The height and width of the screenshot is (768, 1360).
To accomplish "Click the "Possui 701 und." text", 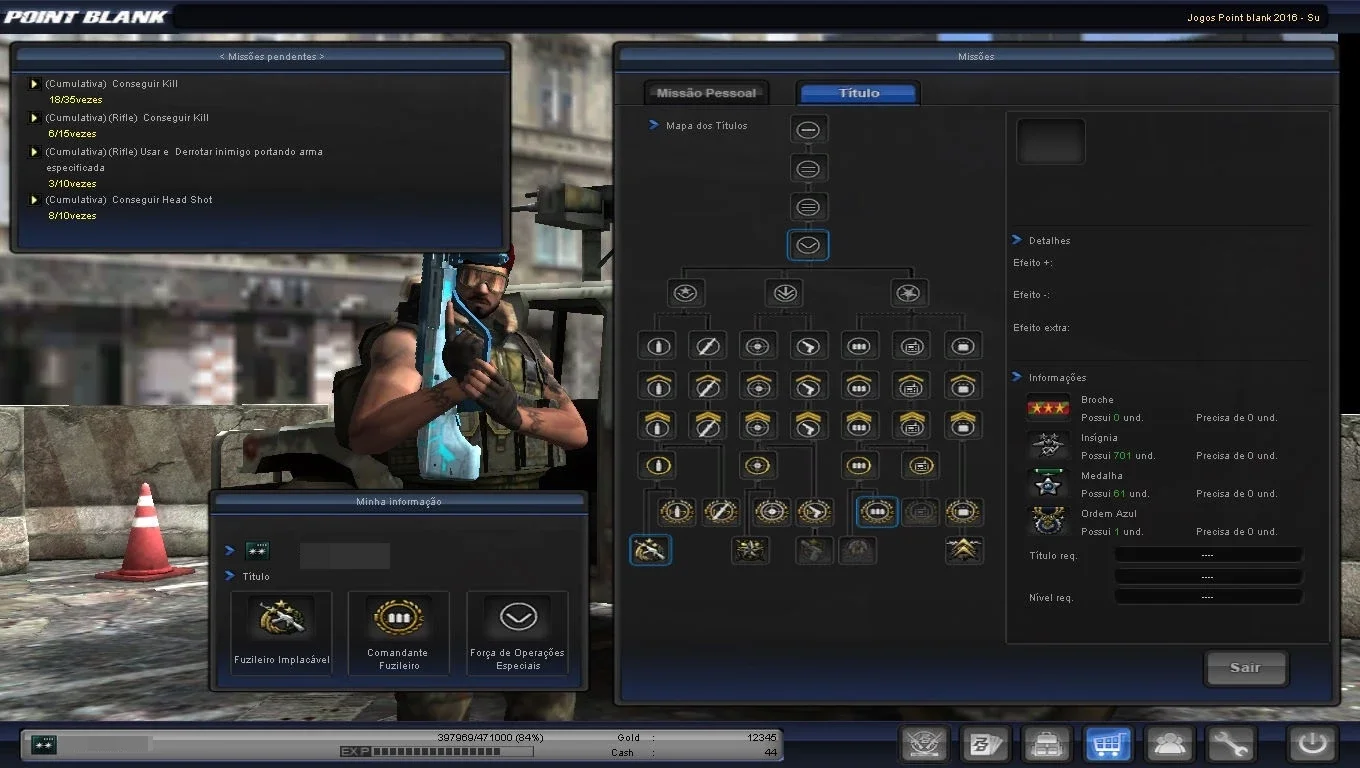I will coord(1118,456).
